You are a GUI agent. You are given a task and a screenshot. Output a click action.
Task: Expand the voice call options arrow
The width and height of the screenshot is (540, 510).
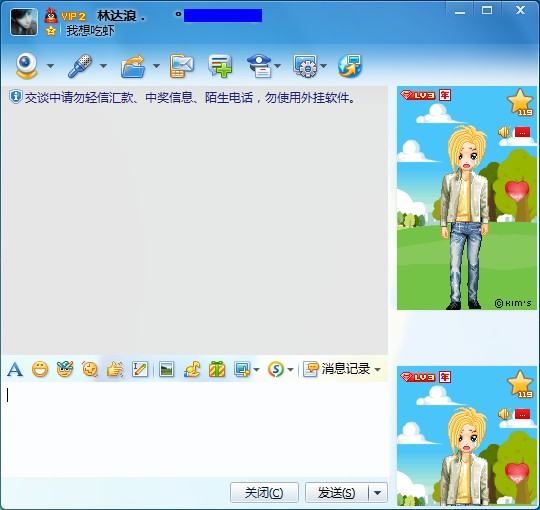pyautogui.click(x=103, y=65)
